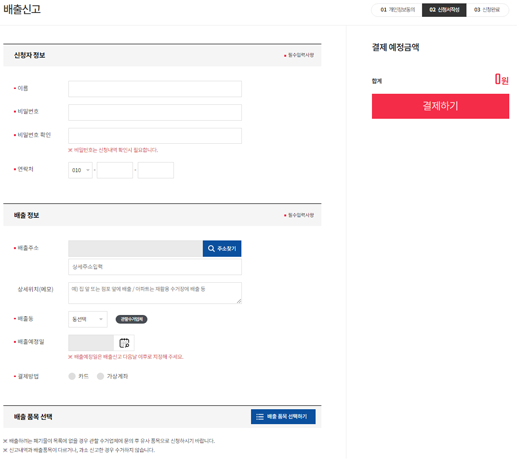Image resolution: width=517 pixels, height=465 pixels.
Task: Focus the 비밀번호 password input field
Action: coord(155,112)
